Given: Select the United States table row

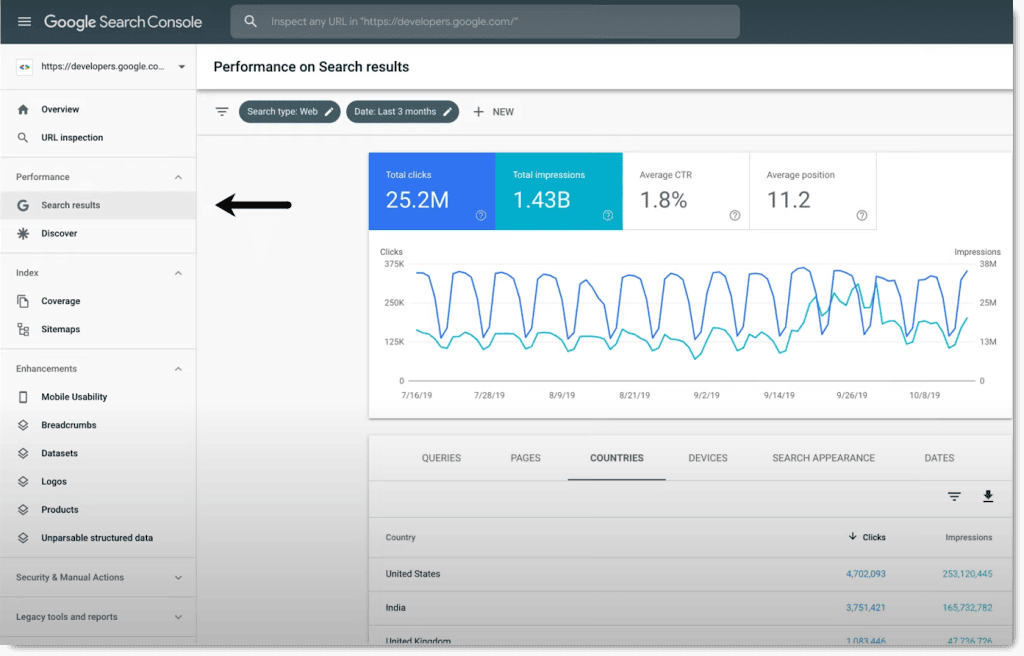Looking at the screenshot, I should click(x=690, y=574).
